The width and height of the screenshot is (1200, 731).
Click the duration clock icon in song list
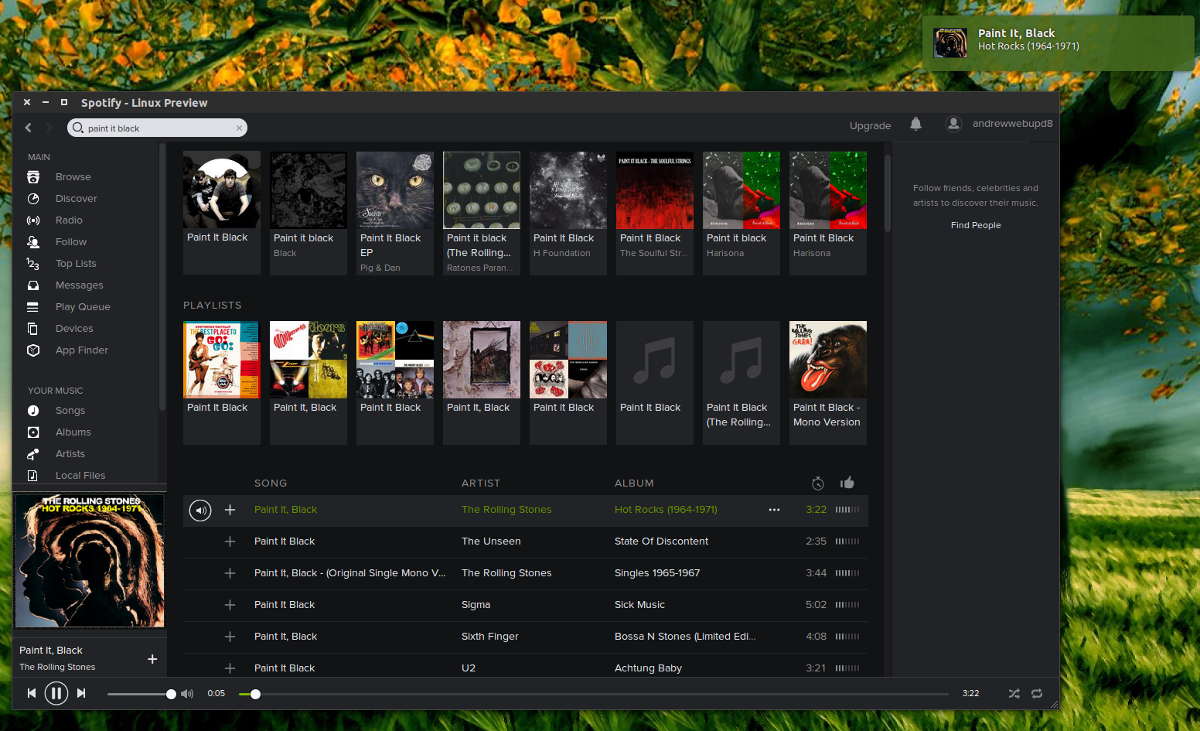point(817,482)
